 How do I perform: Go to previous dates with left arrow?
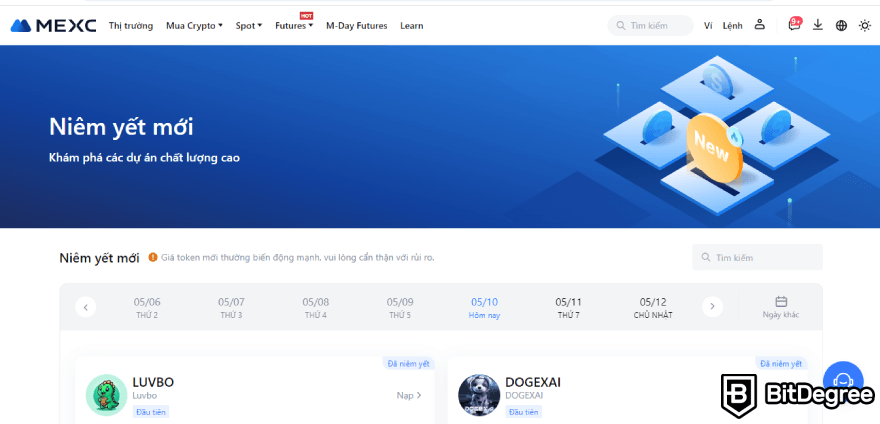pos(86,307)
